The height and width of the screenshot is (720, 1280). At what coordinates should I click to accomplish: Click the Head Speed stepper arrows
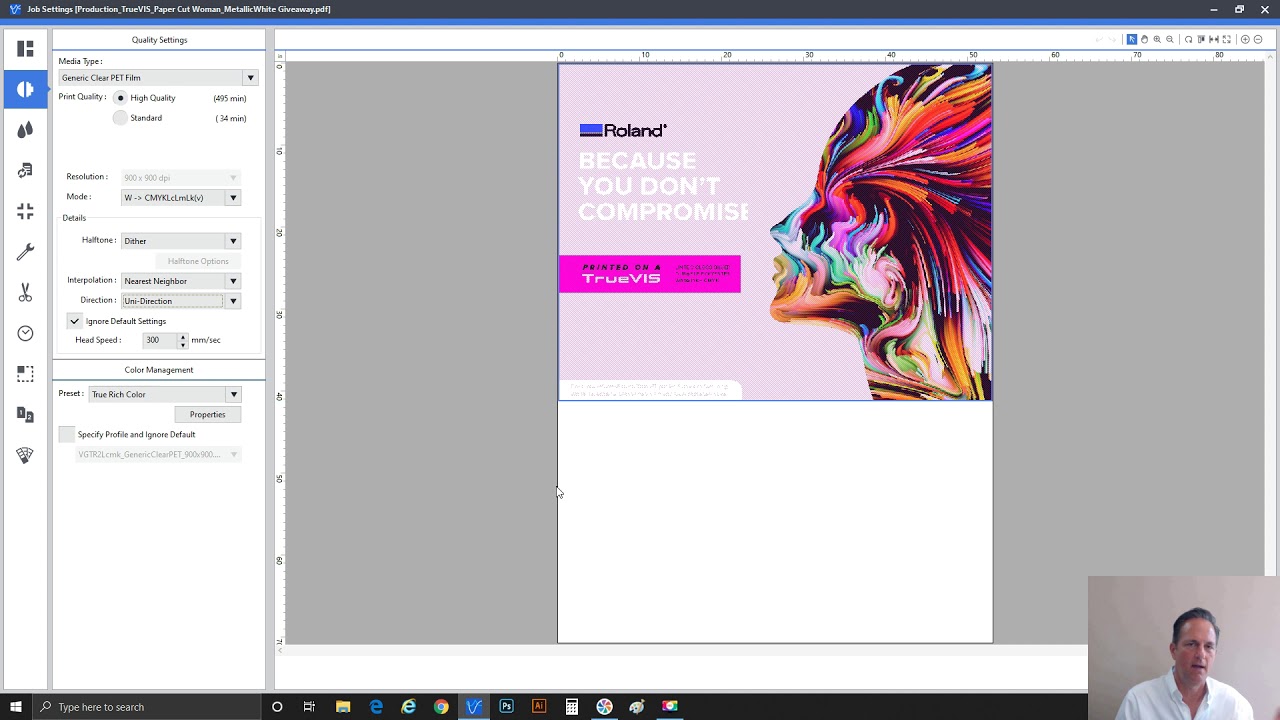tap(182, 340)
